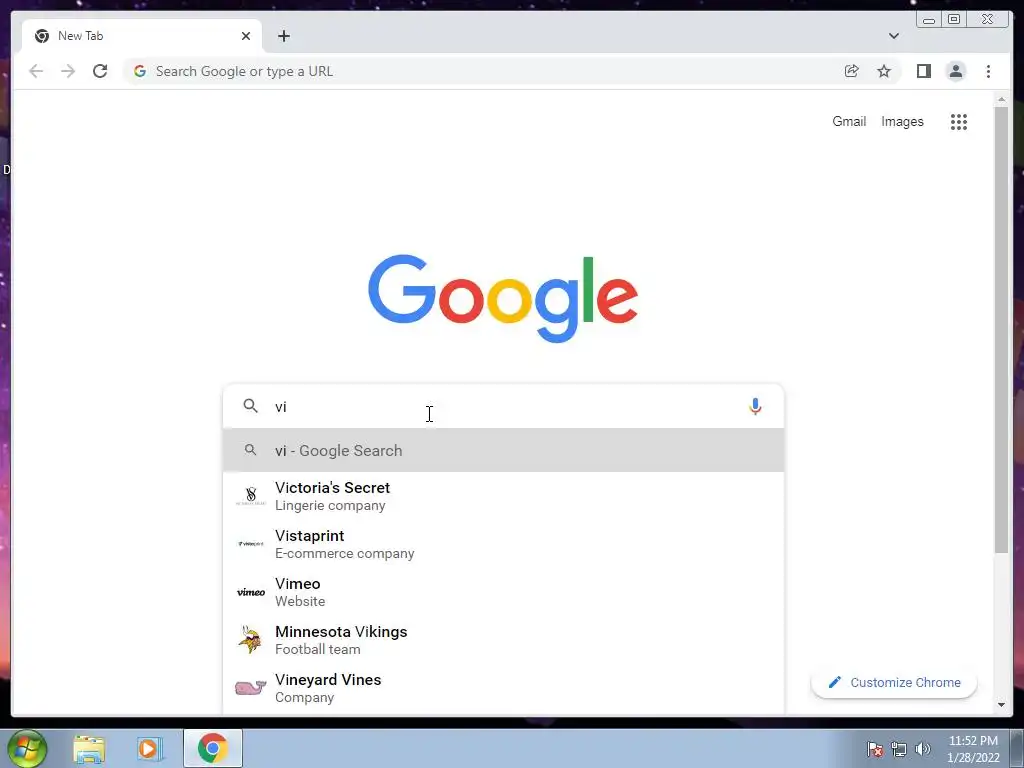
Task: Click the taskbar clock showing 11:52 PM
Action: (973, 749)
